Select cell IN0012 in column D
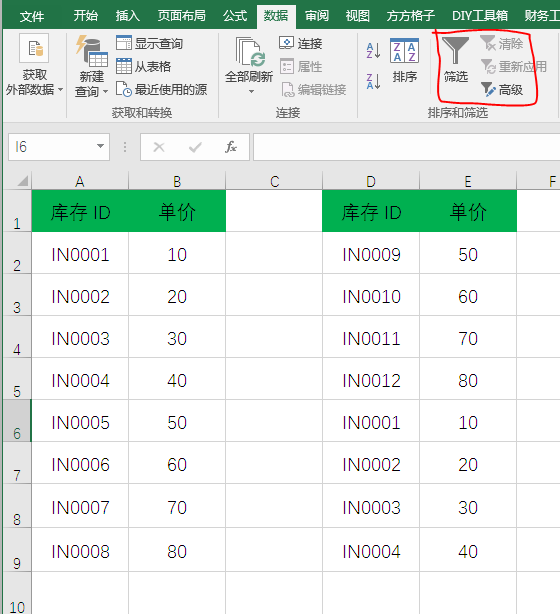The image size is (560, 614). [x=371, y=379]
